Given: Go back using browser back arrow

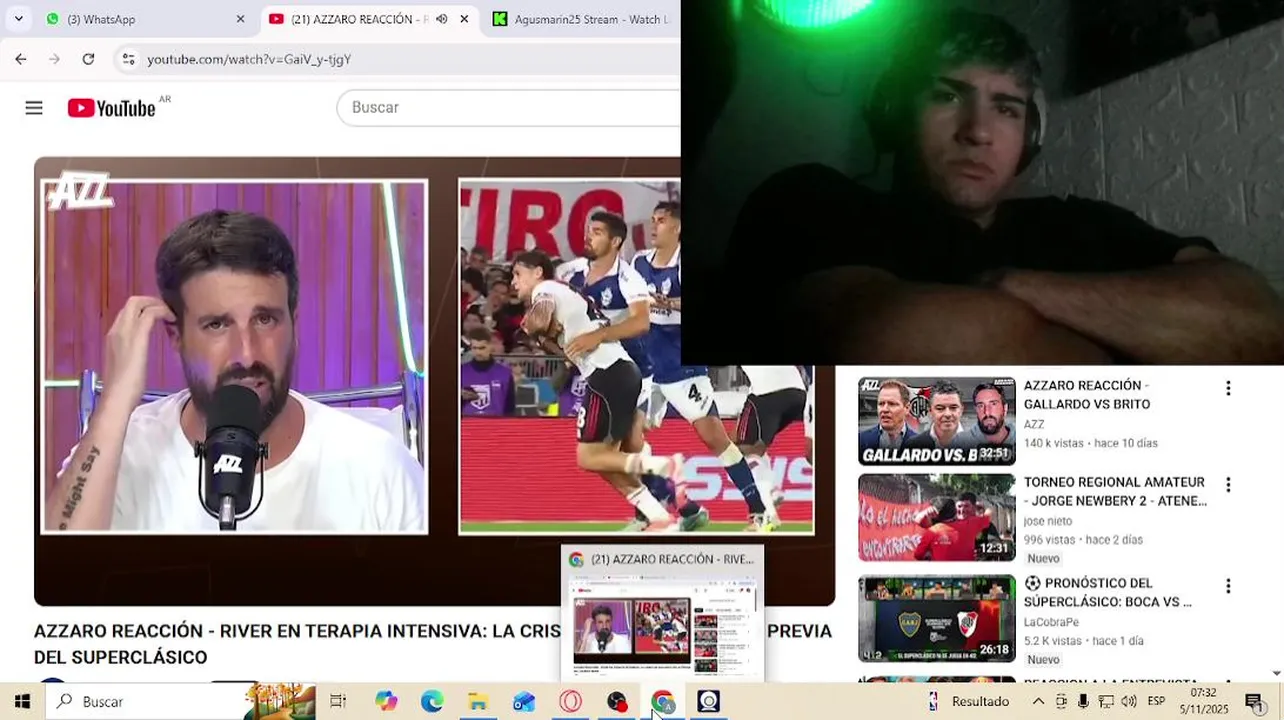Looking at the screenshot, I should pyautogui.click(x=21, y=59).
